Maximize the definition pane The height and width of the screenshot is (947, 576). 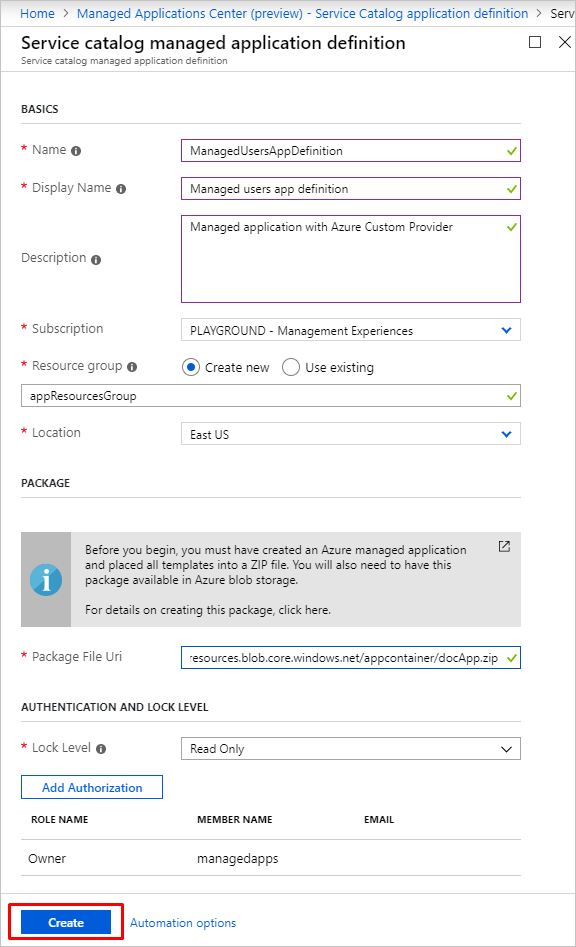(536, 42)
